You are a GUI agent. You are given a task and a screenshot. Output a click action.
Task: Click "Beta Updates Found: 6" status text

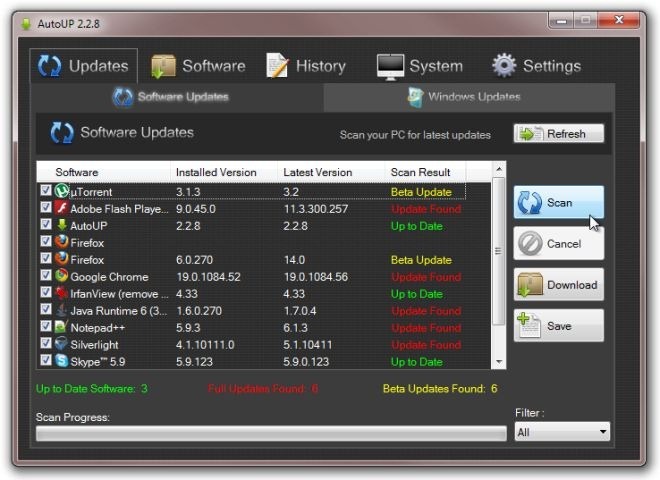coord(440,388)
